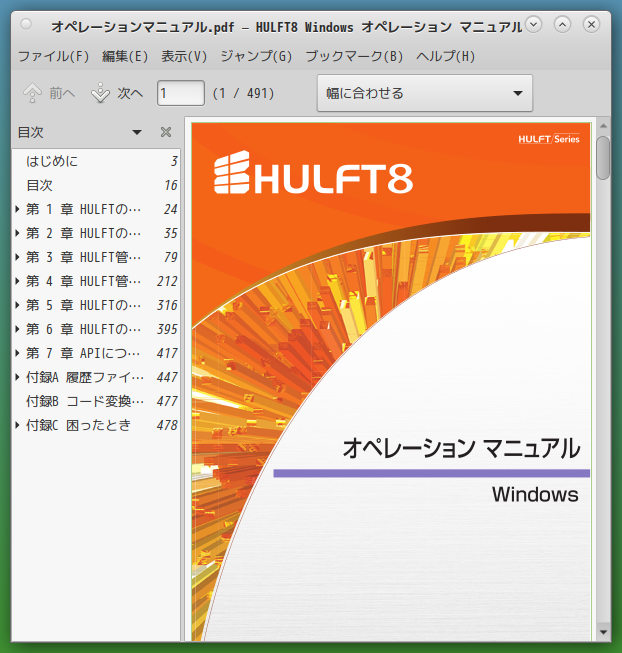The image size is (622, 653).
Task: Select 第 1 章 HULFTの… entry
Action: (96, 209)
